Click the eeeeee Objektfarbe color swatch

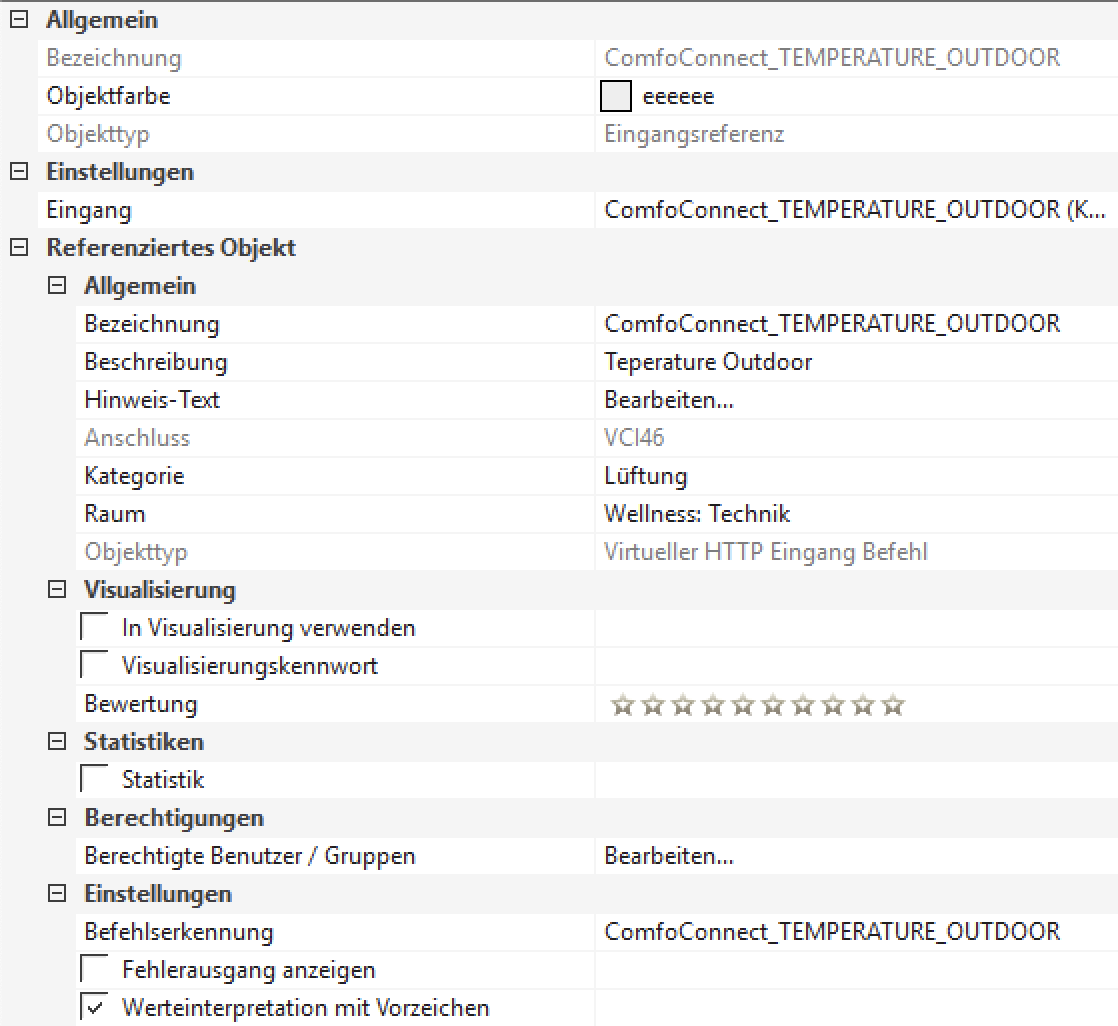[616, 96]
